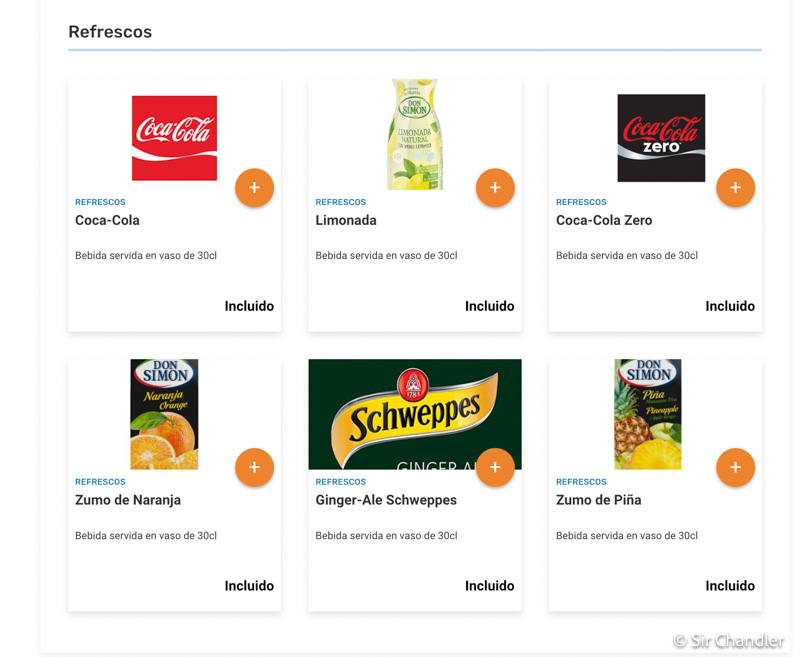Add Ginger-Ale Schweppes with plus button
The image size is (800, 657).
(x=495, y=467)
